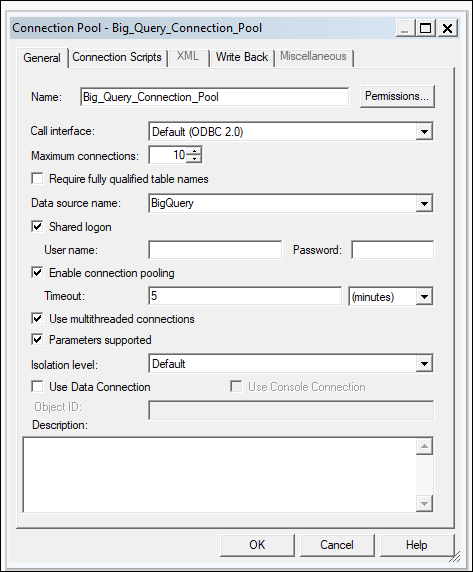Open the Data source name dropdown
Screen dimensions: 473x572
click(x=424, y=204)
